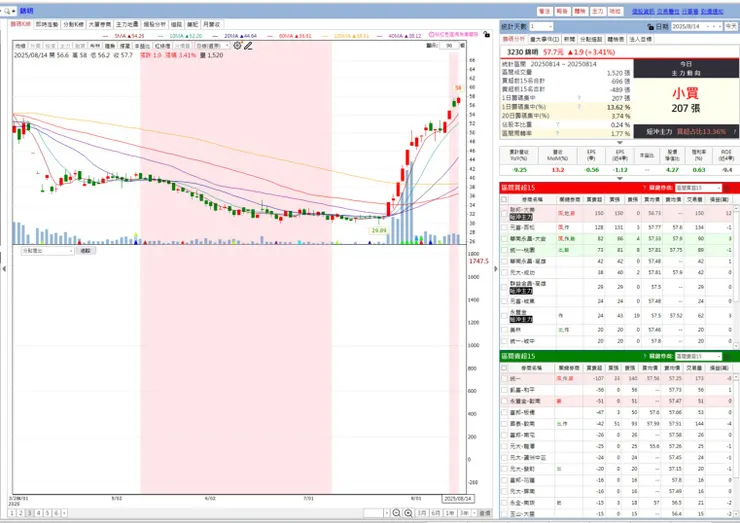Step the date back with the previous-day arrow

[714, 27]
